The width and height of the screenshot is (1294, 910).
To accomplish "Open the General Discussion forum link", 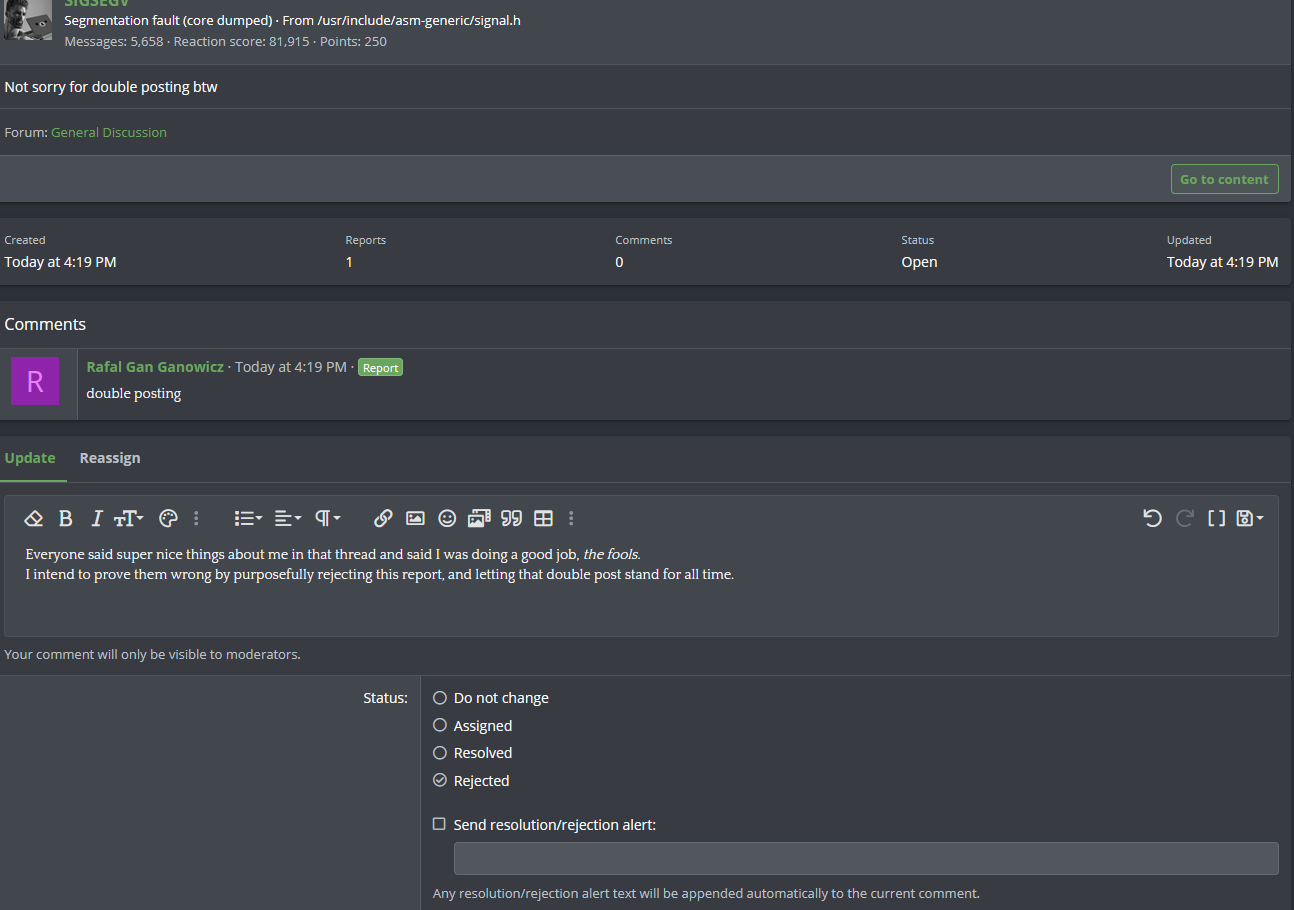I will coord(109,132).
